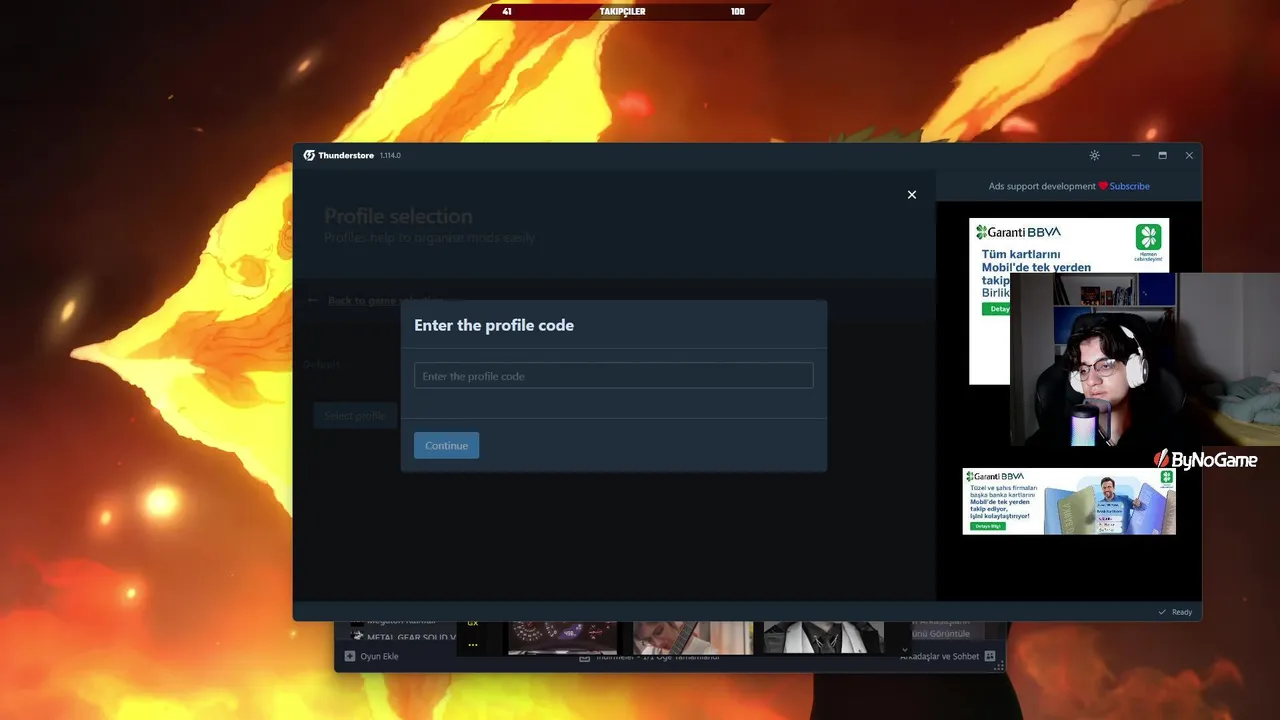Click the Thunderstore version number 1.114.0

click(x=390, y=155)
